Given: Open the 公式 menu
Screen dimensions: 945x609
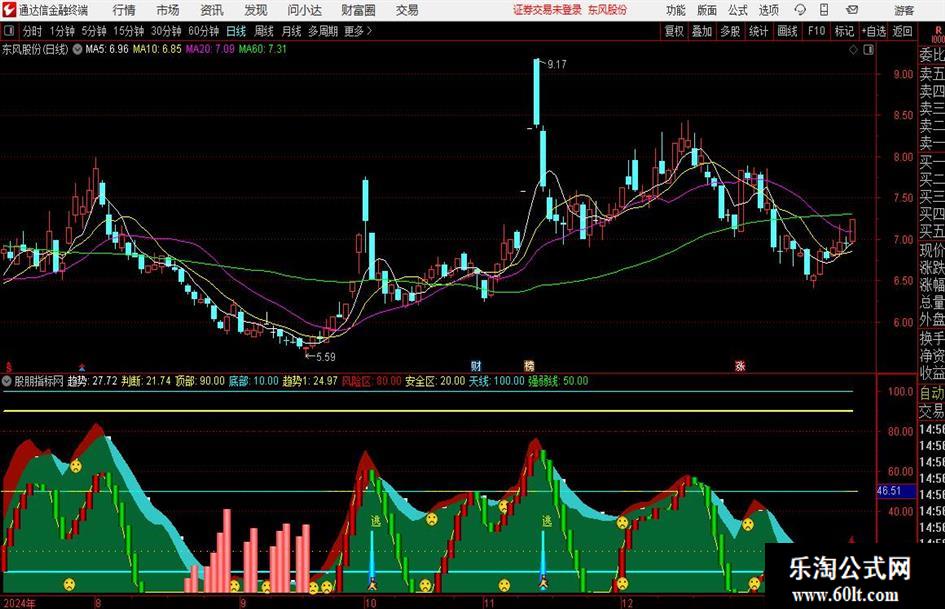Looking at the screenshot, I should click(737, 10).
